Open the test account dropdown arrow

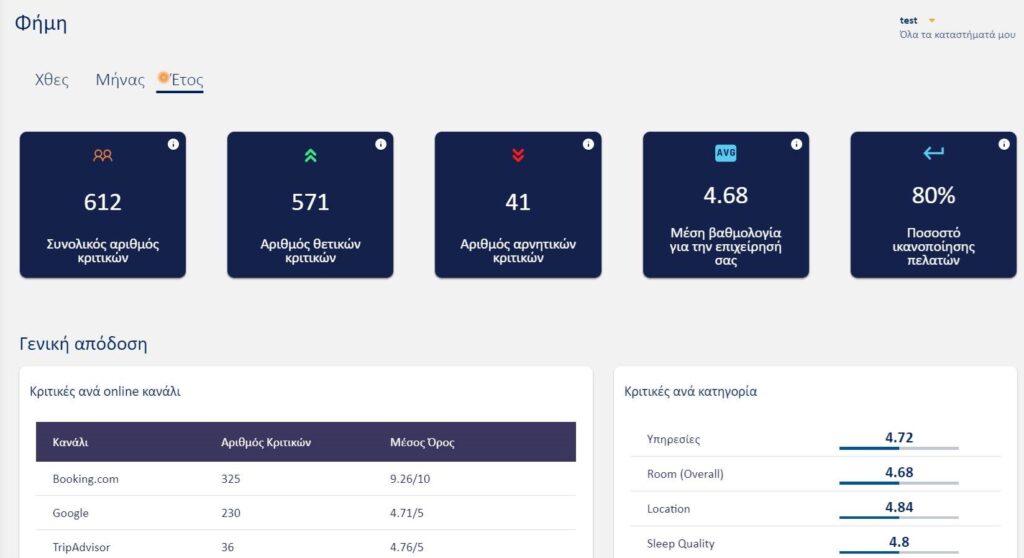click(932, 21)
